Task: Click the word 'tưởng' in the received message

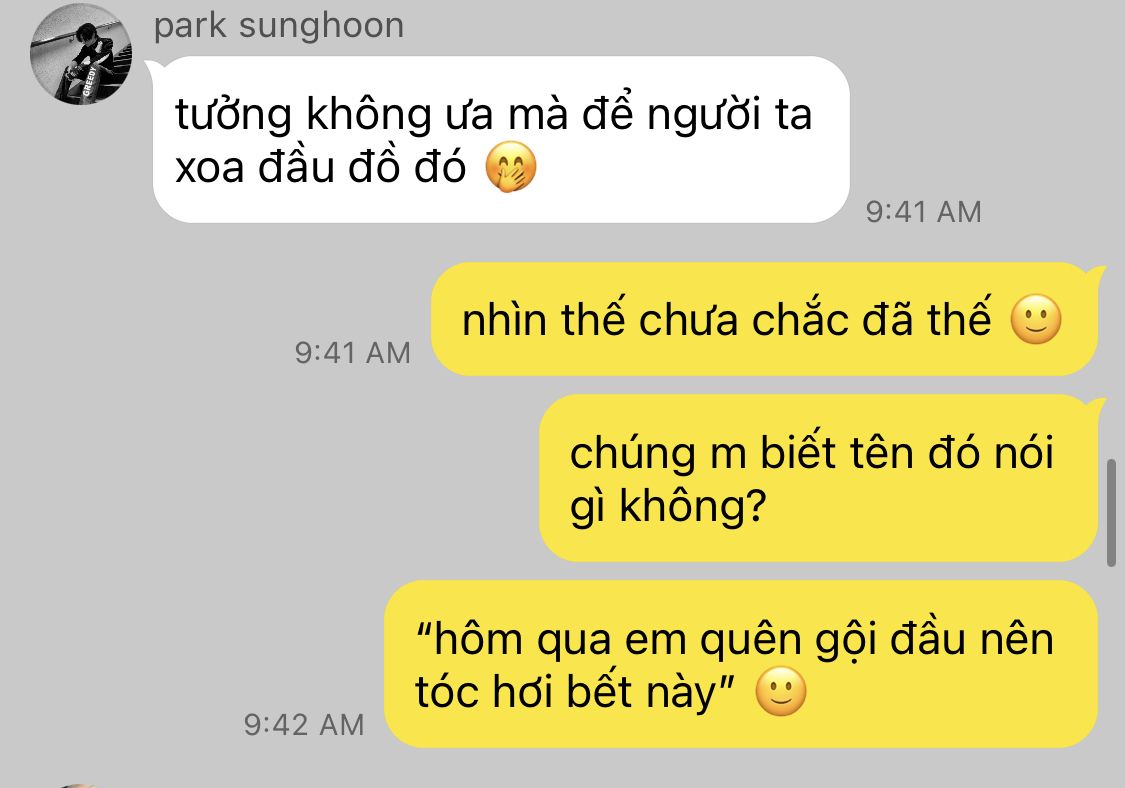Action: pos(233,115)
